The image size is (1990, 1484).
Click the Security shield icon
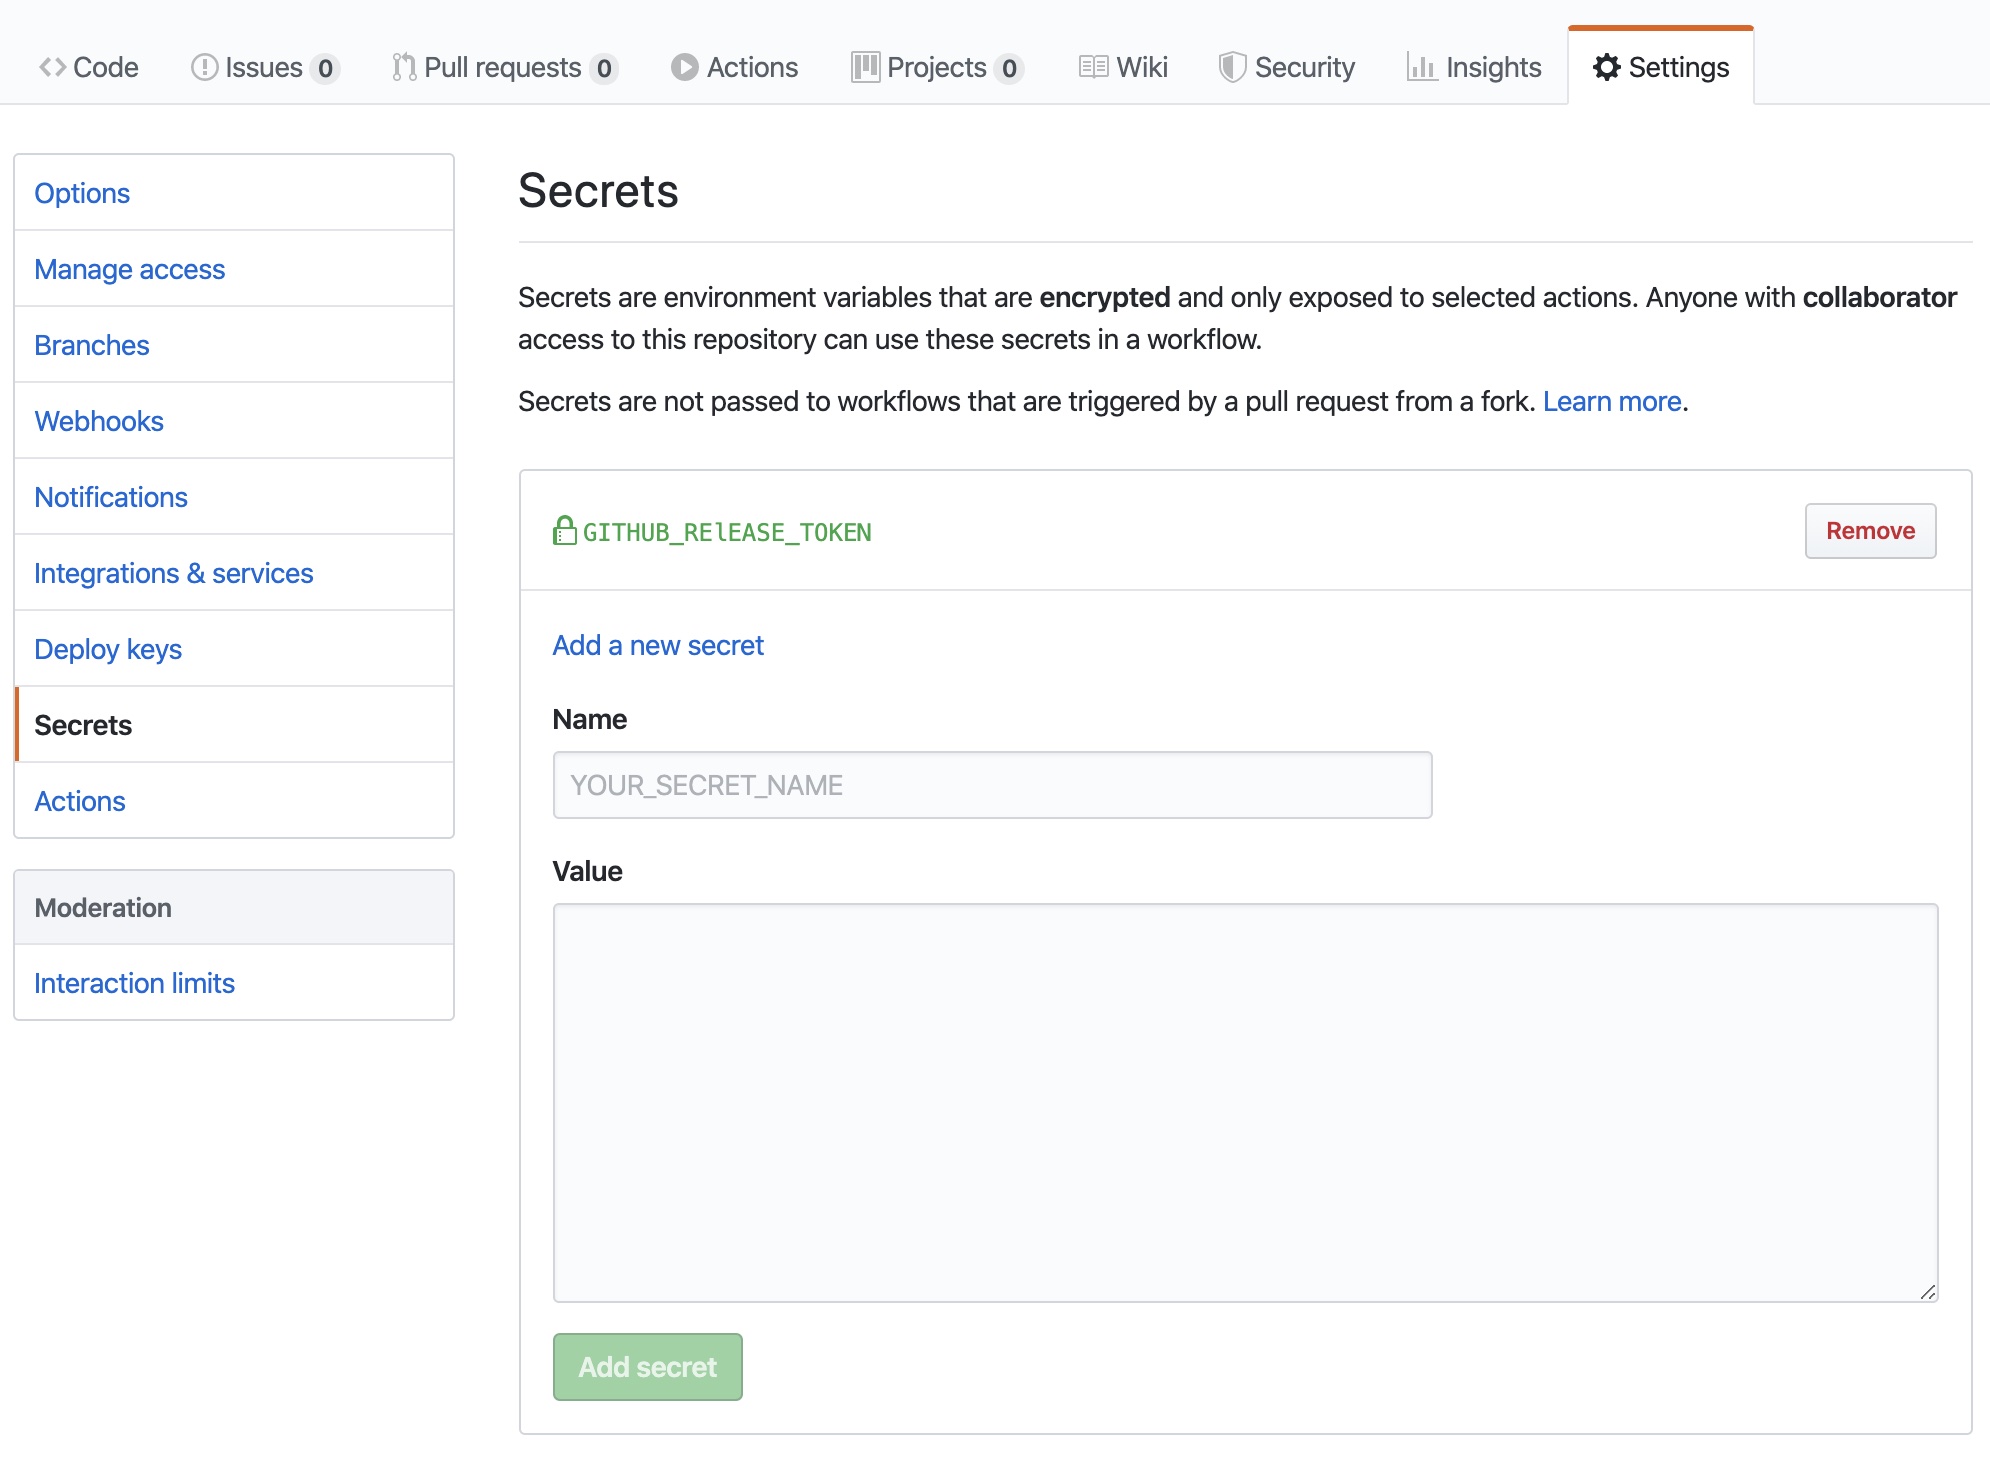1232,67
